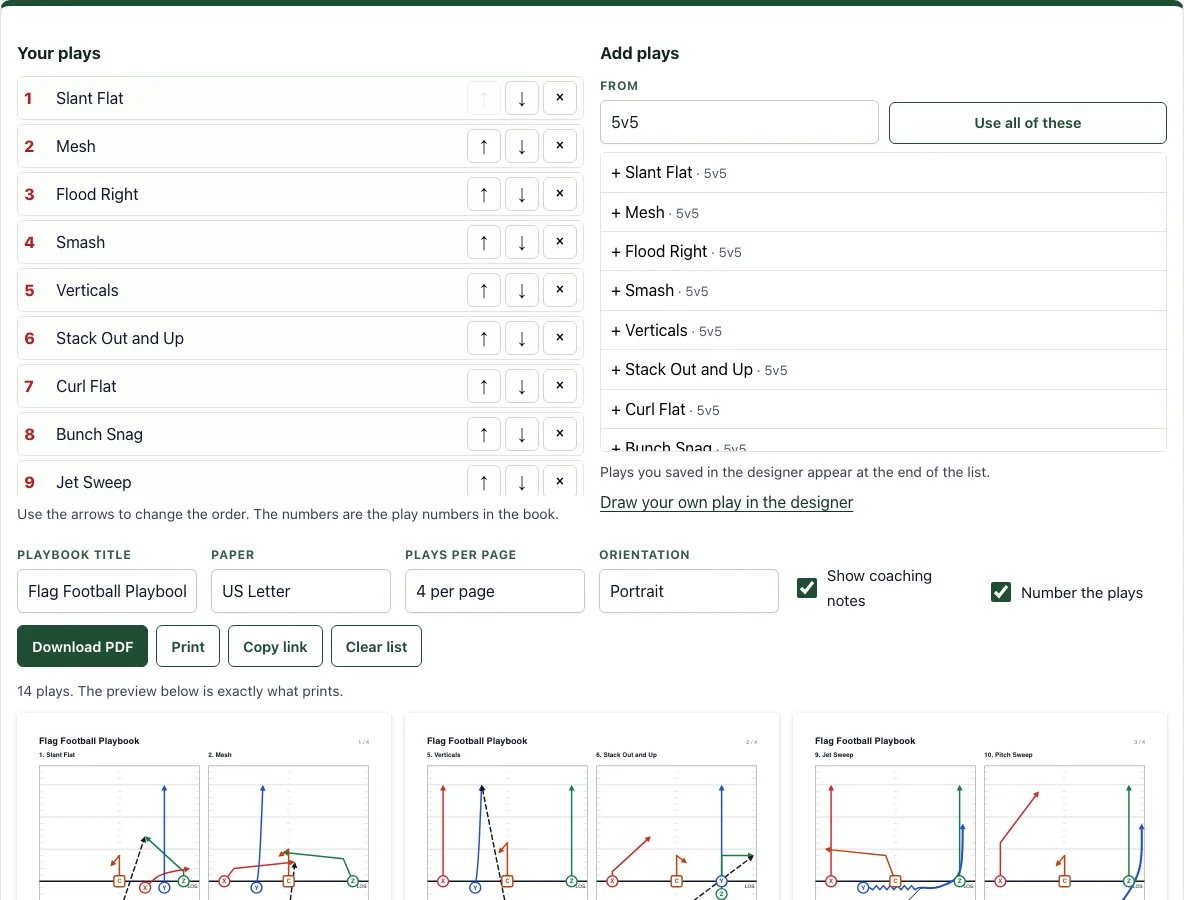Move Mesh up one position
This screenshot has height=900, width=1184.
484,146
